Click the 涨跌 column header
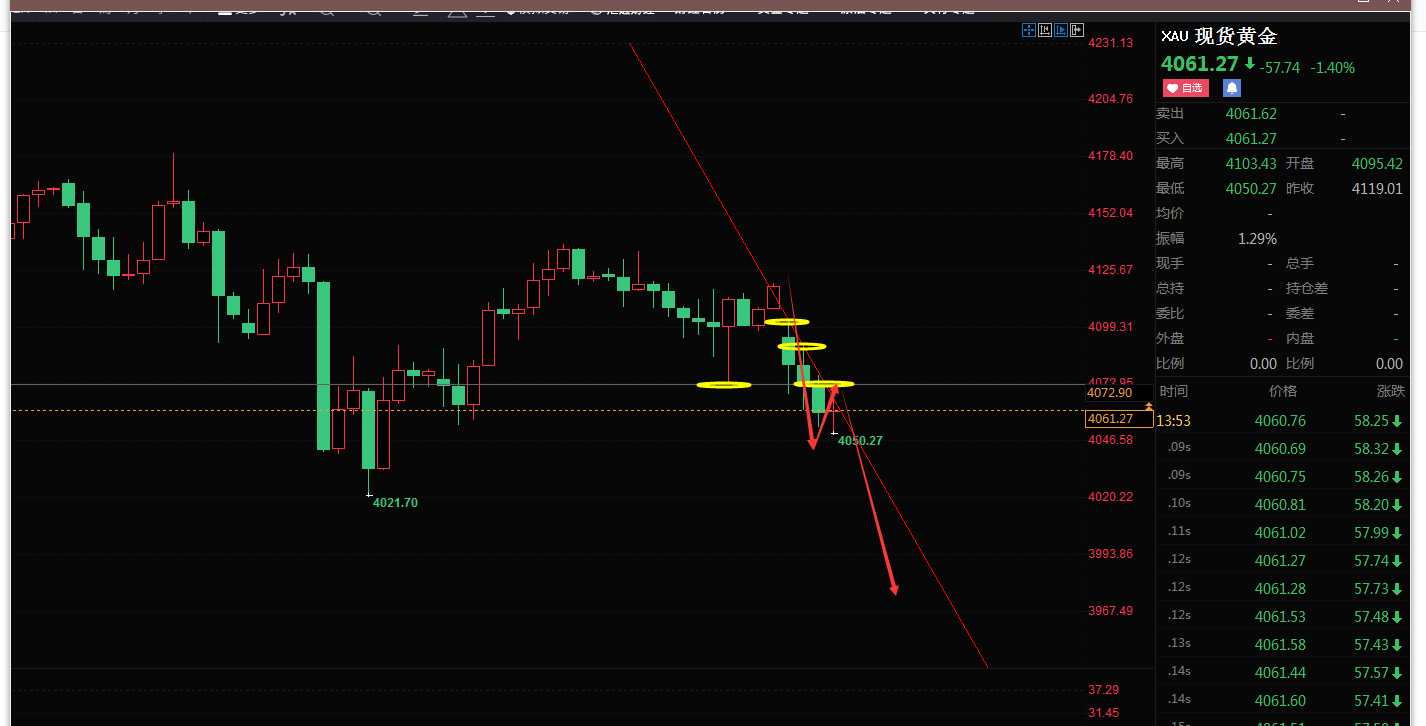The image size is (1426, 726). [x=1390, y=391]
